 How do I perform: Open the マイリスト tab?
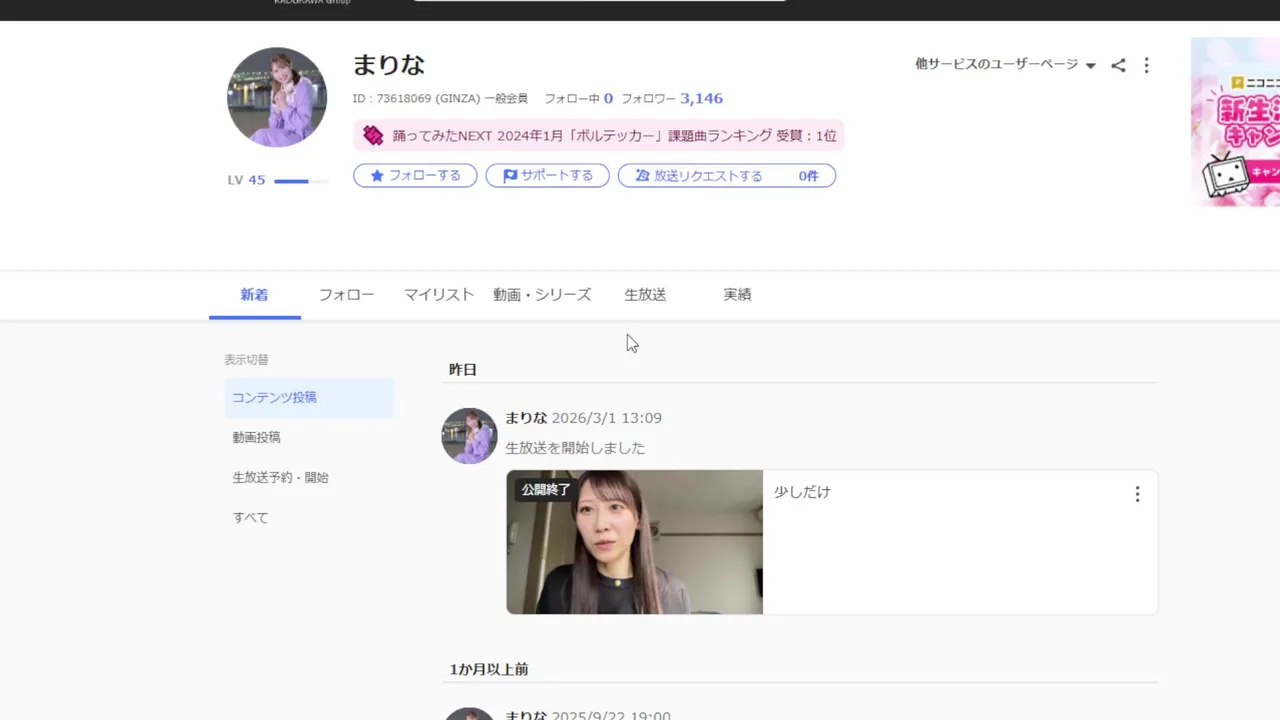438,295
